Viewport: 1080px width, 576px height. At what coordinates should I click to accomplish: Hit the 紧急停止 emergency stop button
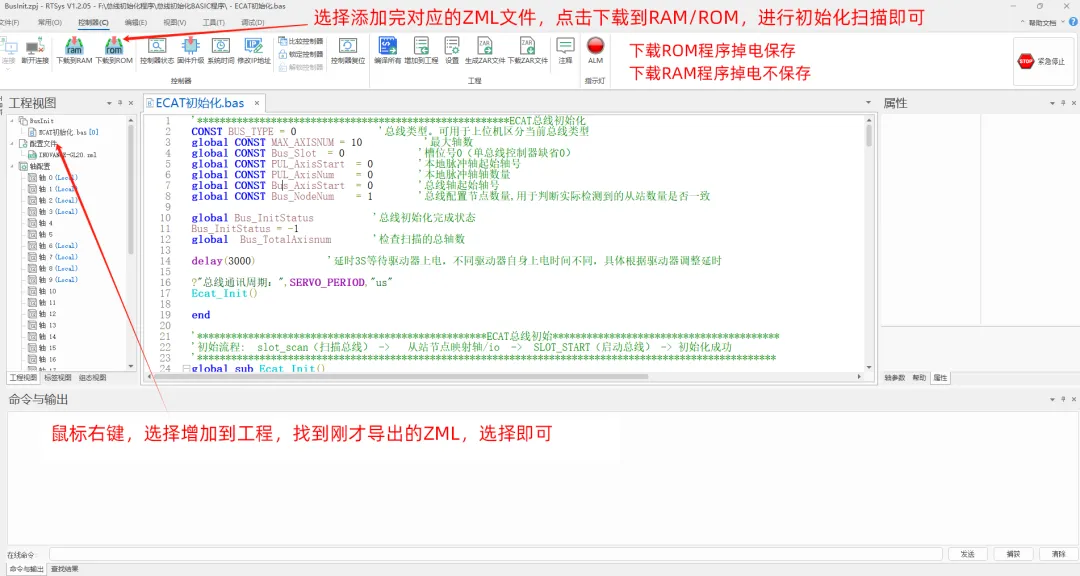click(1041, 61)
